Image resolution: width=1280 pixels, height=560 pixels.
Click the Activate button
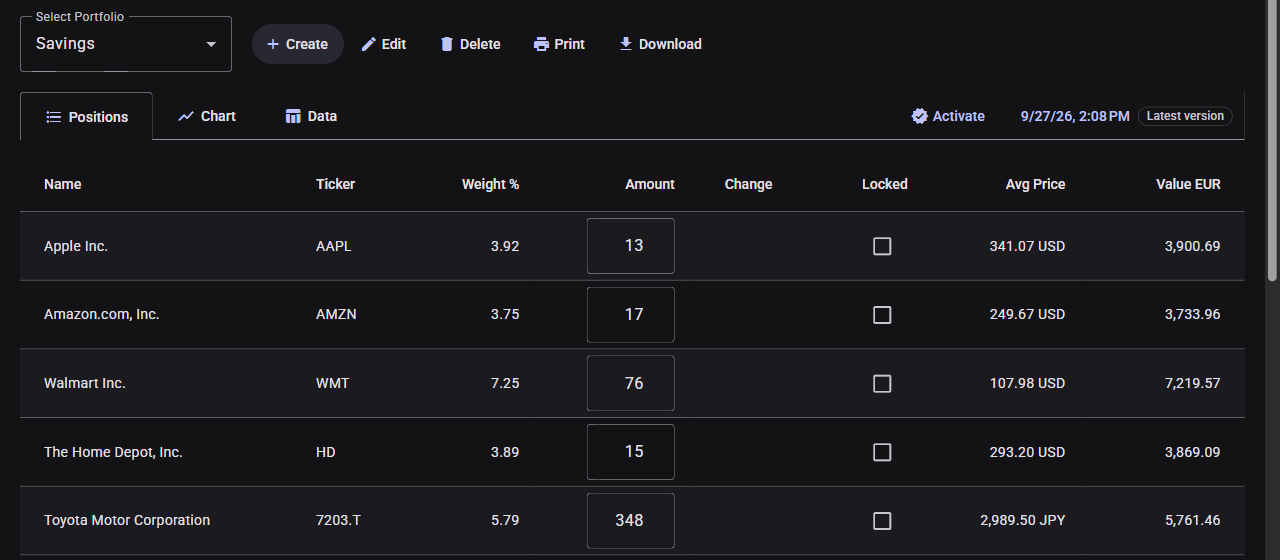[x=948, y=116]
